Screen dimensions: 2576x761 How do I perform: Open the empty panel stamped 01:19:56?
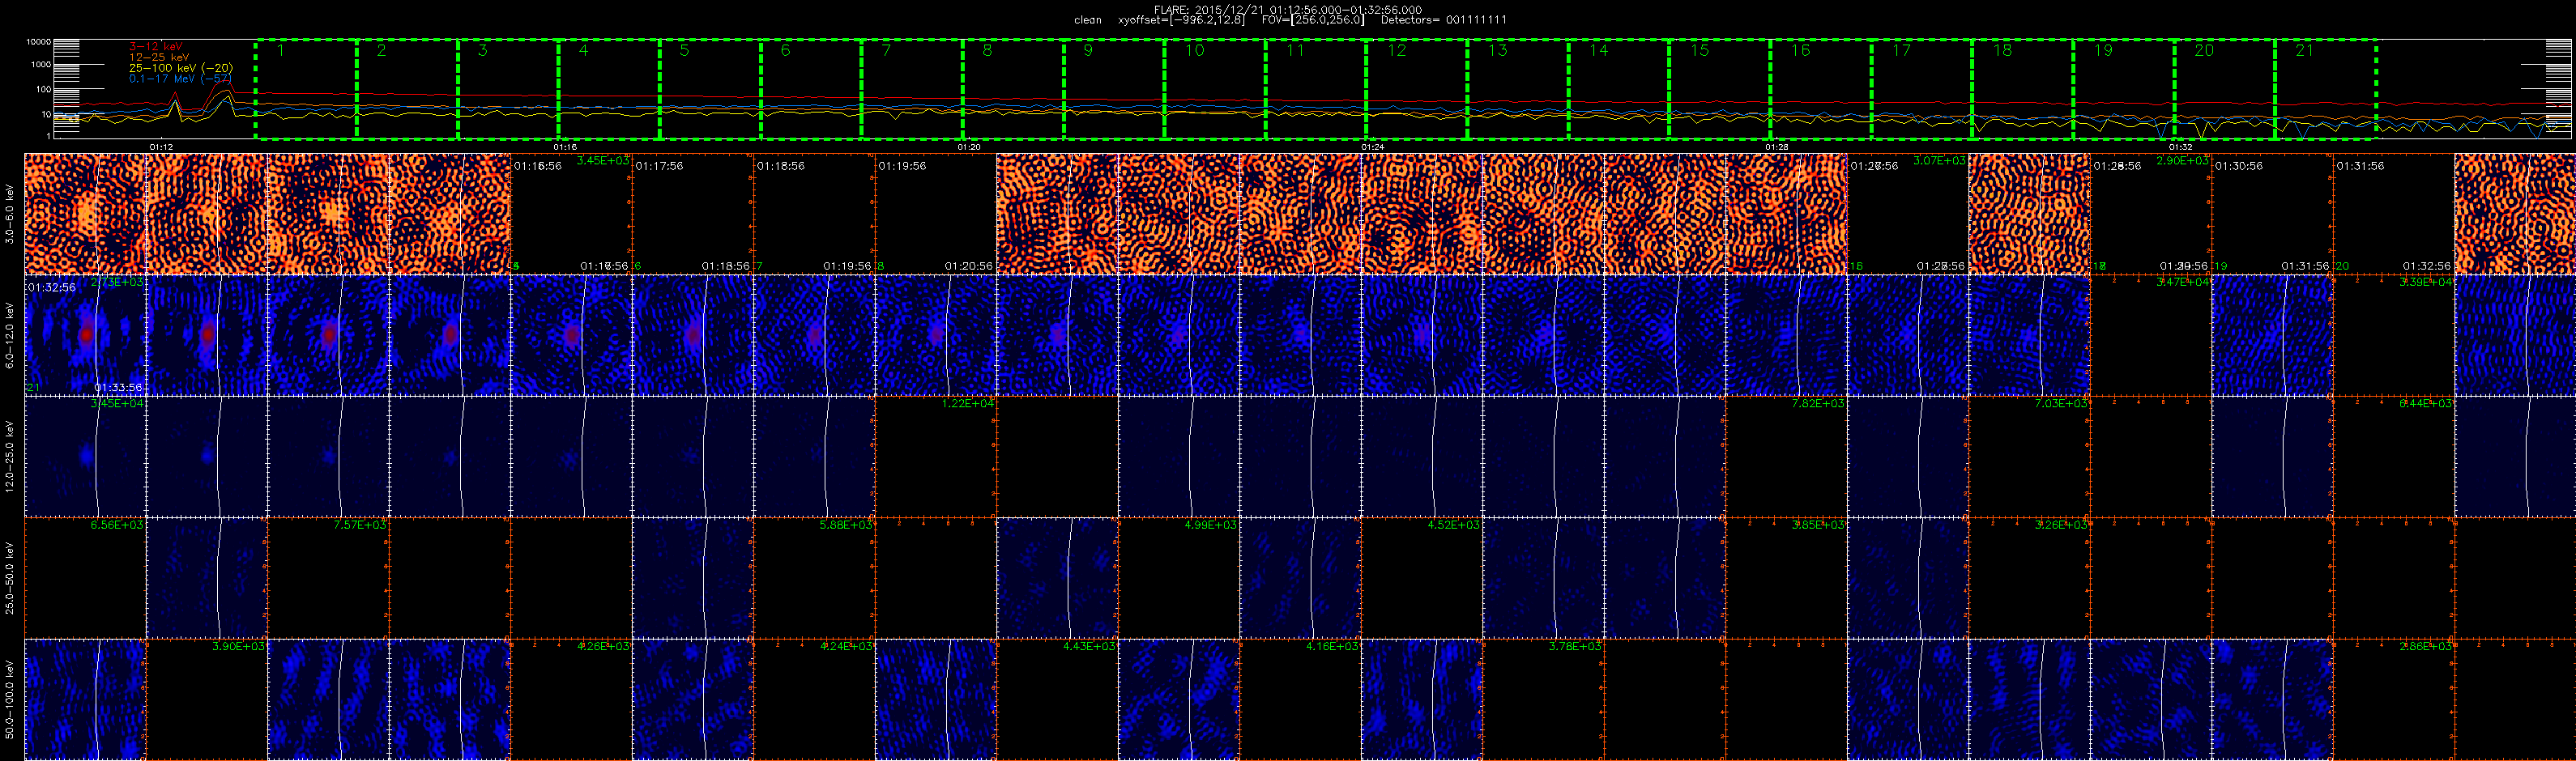[x=935, y=214]
